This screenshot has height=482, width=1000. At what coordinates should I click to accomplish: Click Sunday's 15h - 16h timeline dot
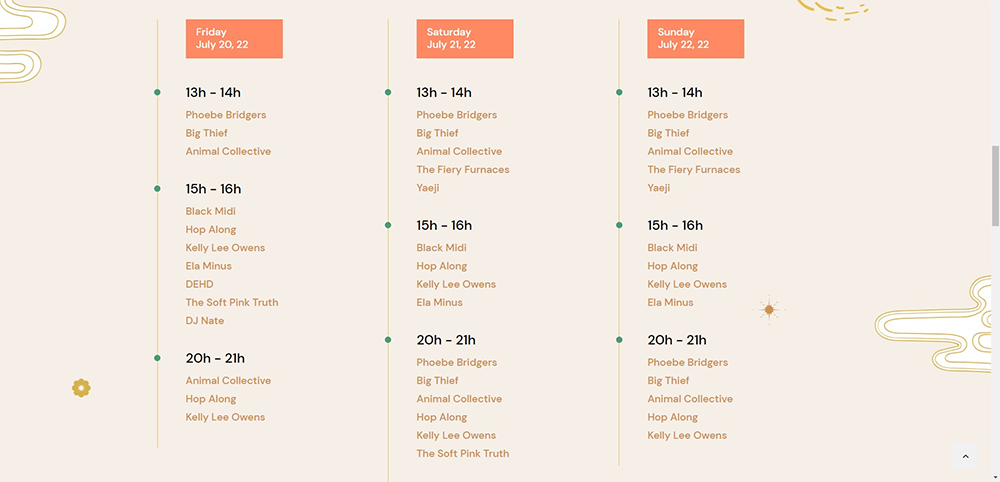coord(619,225)
